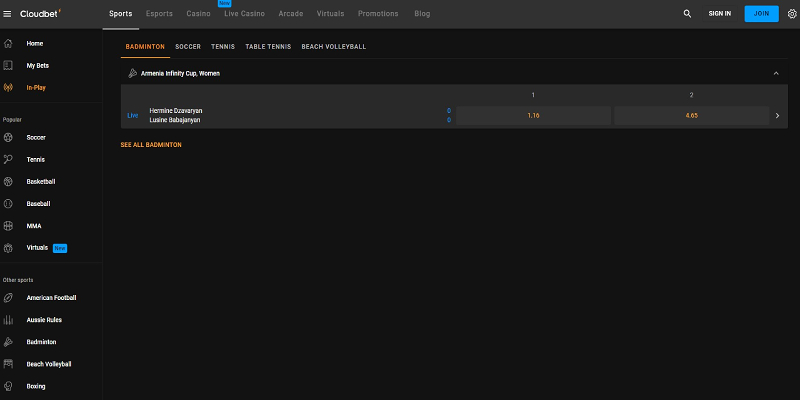Open the settings gear icon
Viewport: 800px width, 400px height.
[791, 14]
